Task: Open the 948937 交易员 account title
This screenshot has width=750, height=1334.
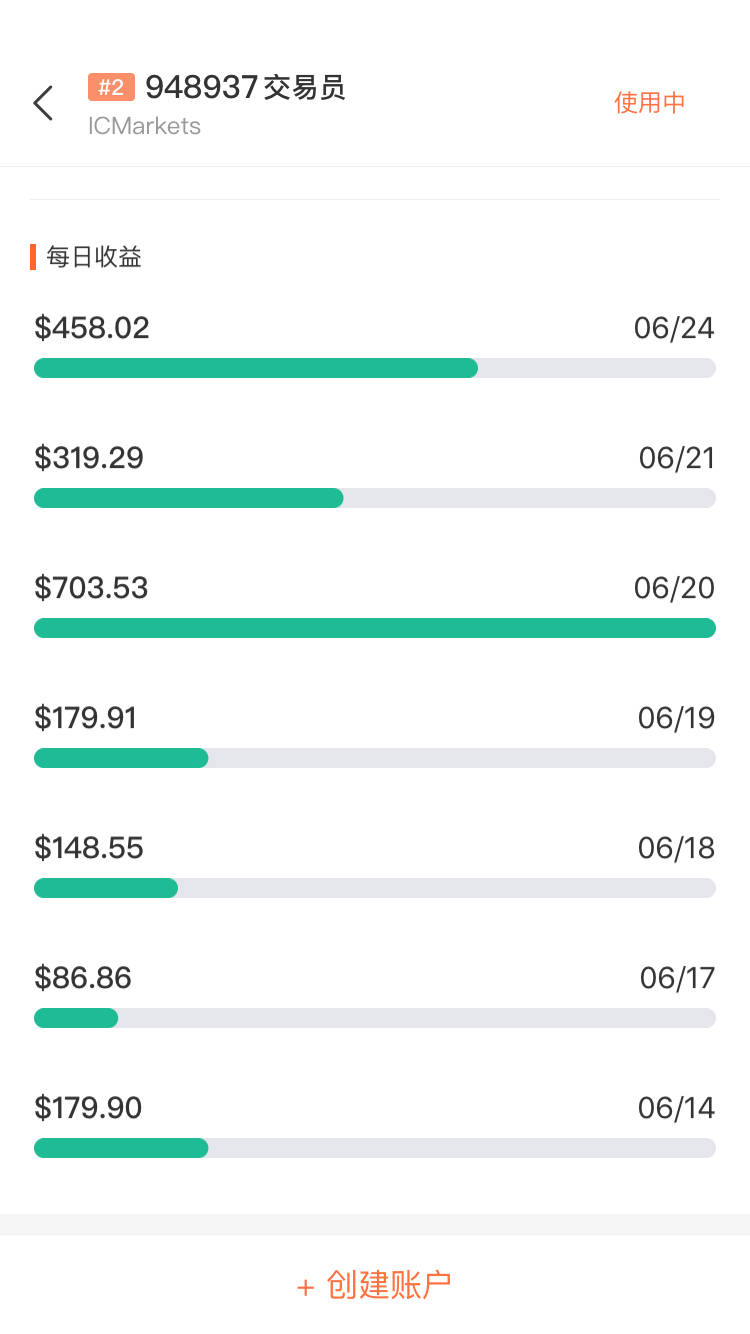Action: pyautogui.click(x=245, y=88)
